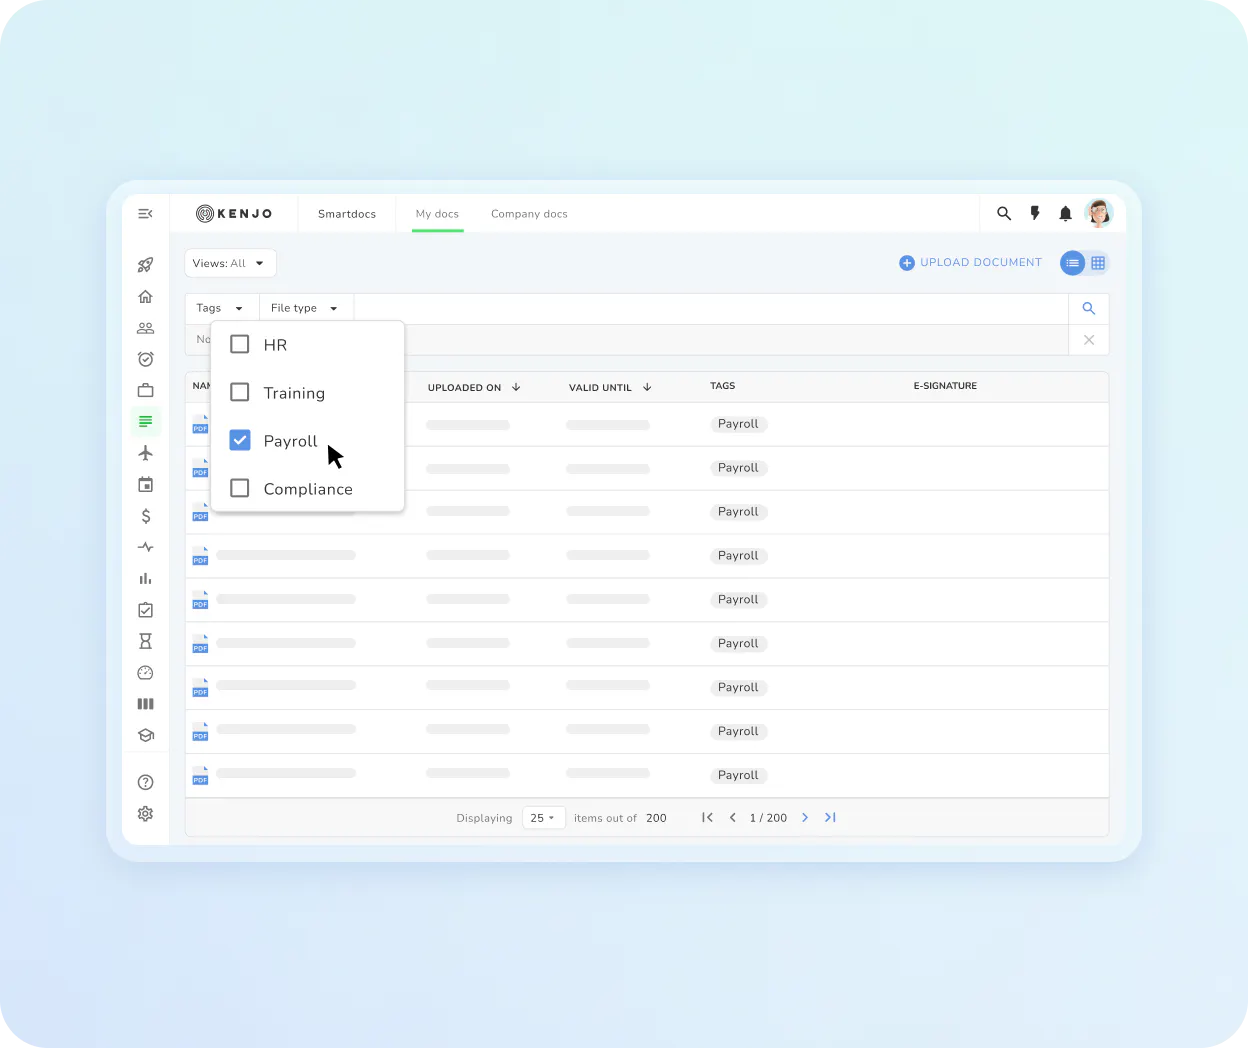Screen dimensions: 1248x1048
Task: Jump to last page of results
Action: tap(830, 818)
